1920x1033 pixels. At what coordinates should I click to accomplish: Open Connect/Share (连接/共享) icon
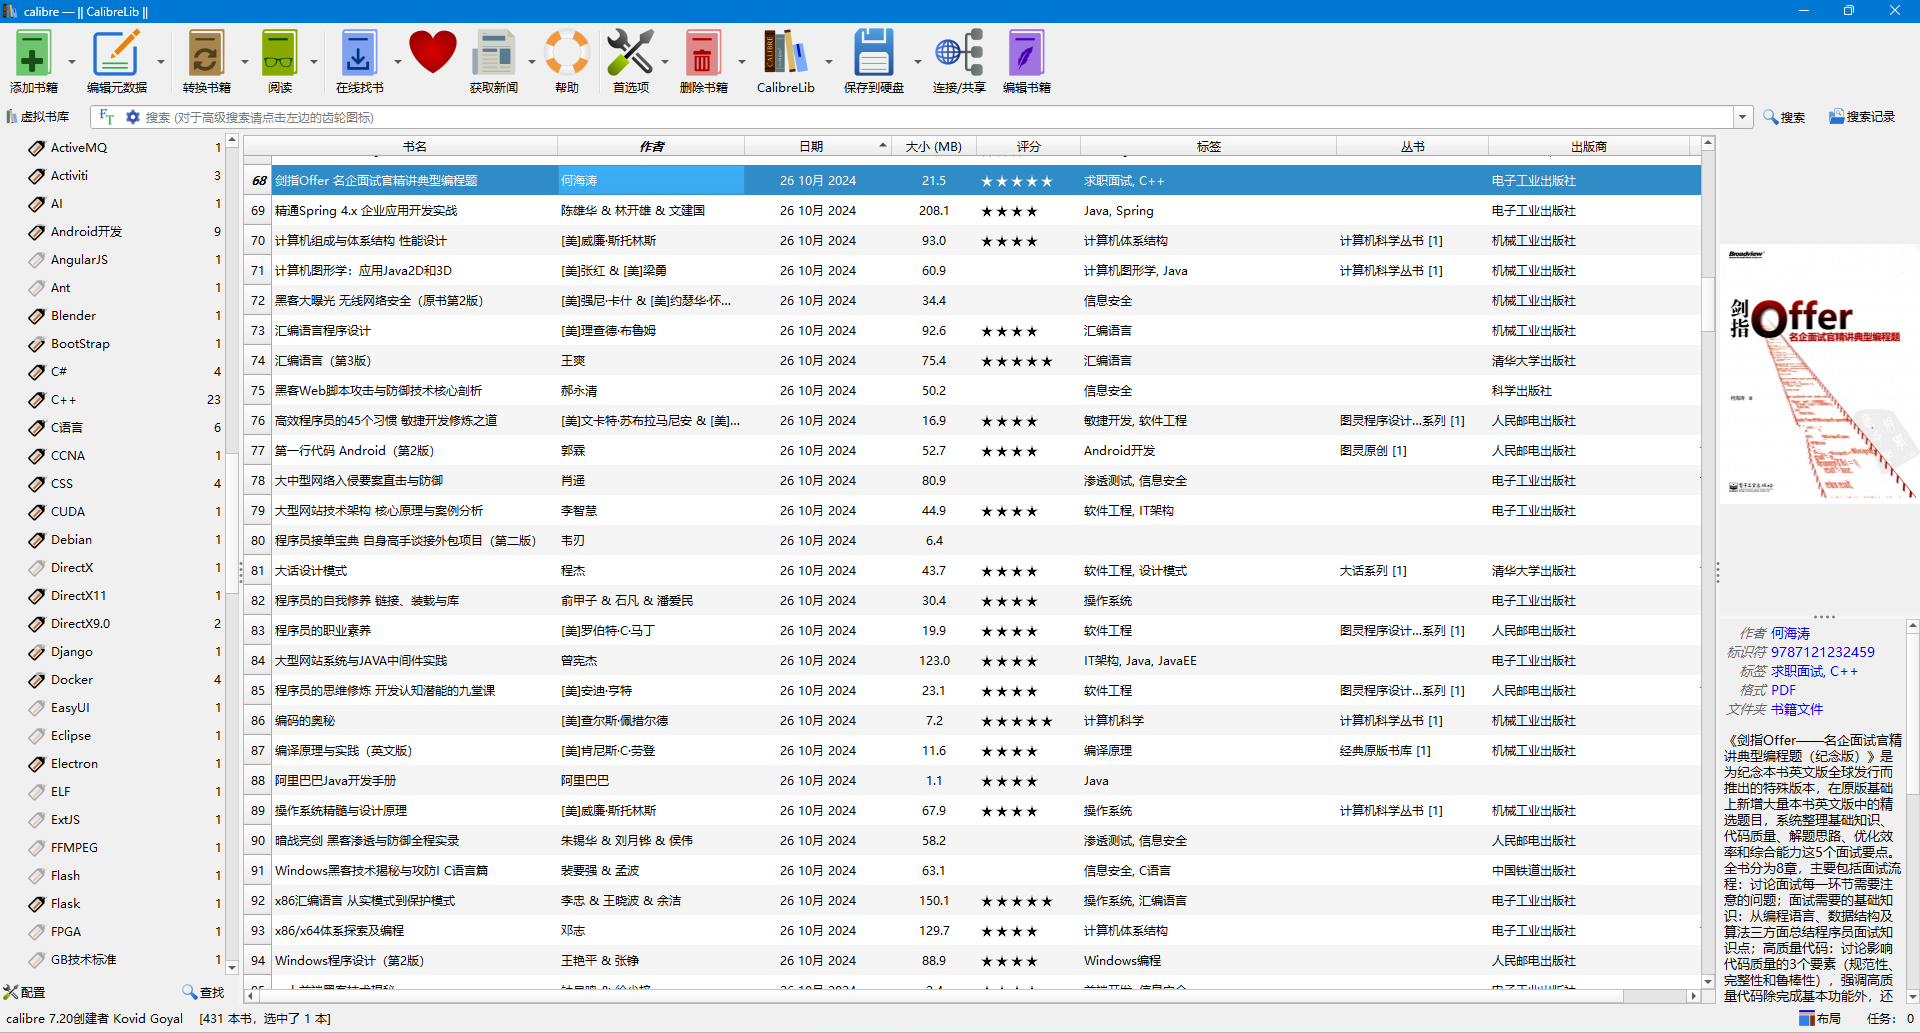958,55
